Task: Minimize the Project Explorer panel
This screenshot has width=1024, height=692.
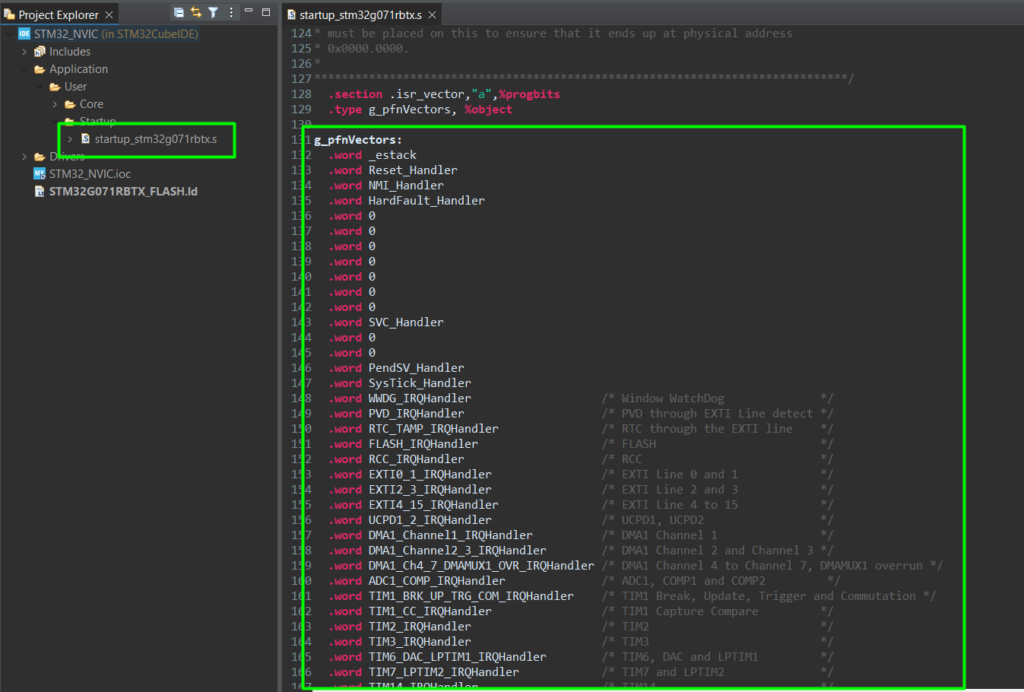Action: (250, 13)
